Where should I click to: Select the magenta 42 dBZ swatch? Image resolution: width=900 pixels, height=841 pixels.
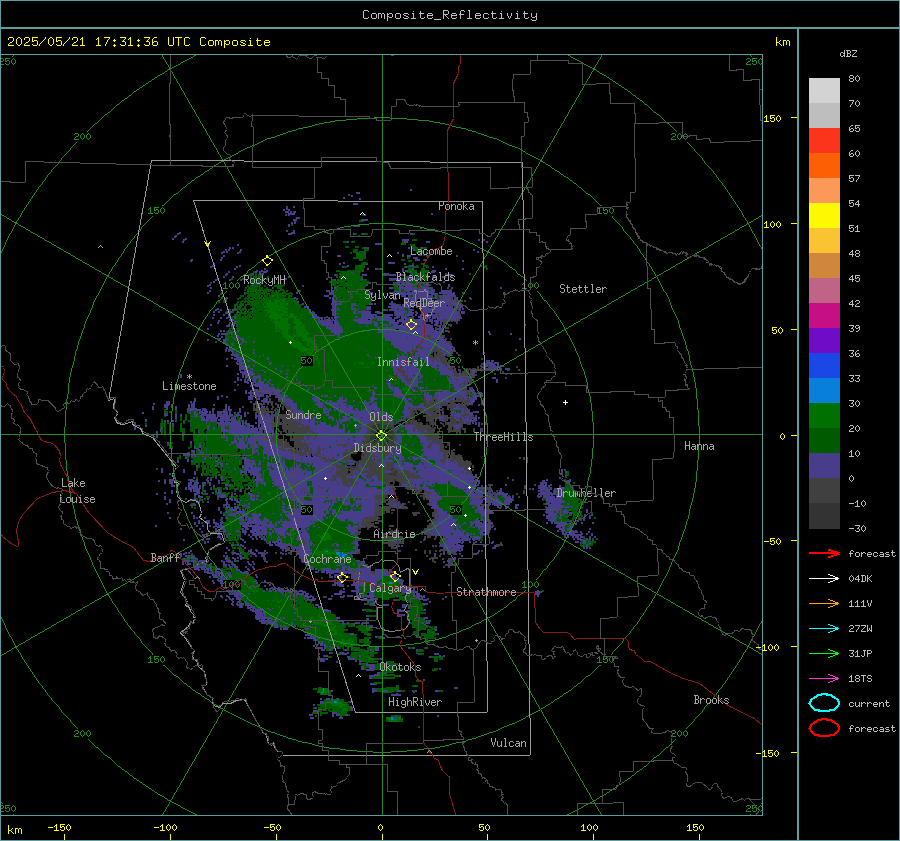pyautogui.click(x=824, y=315)
